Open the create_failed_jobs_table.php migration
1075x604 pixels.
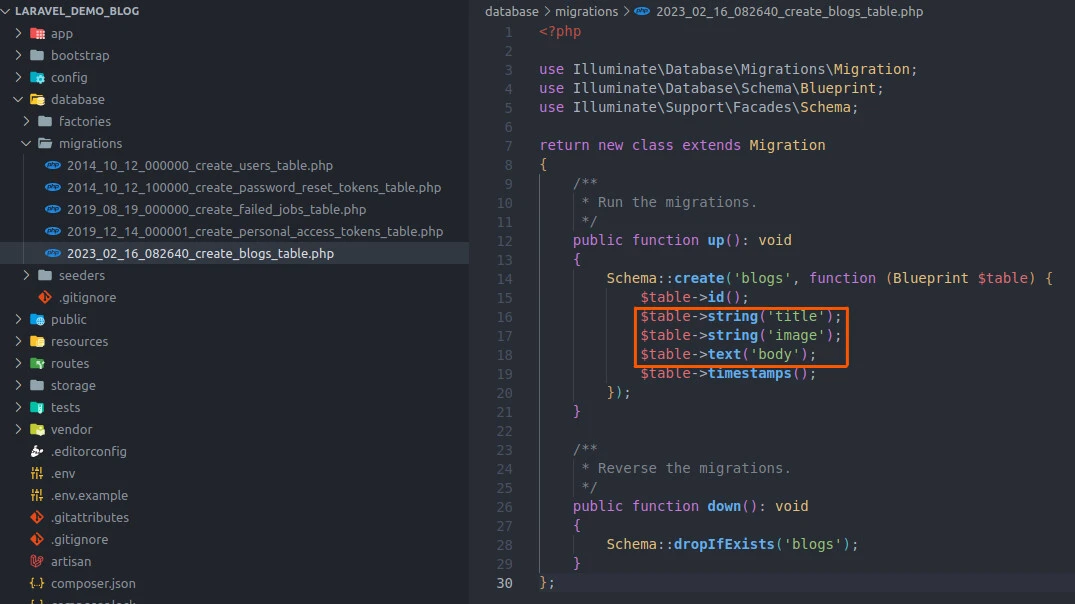(216, 210)
